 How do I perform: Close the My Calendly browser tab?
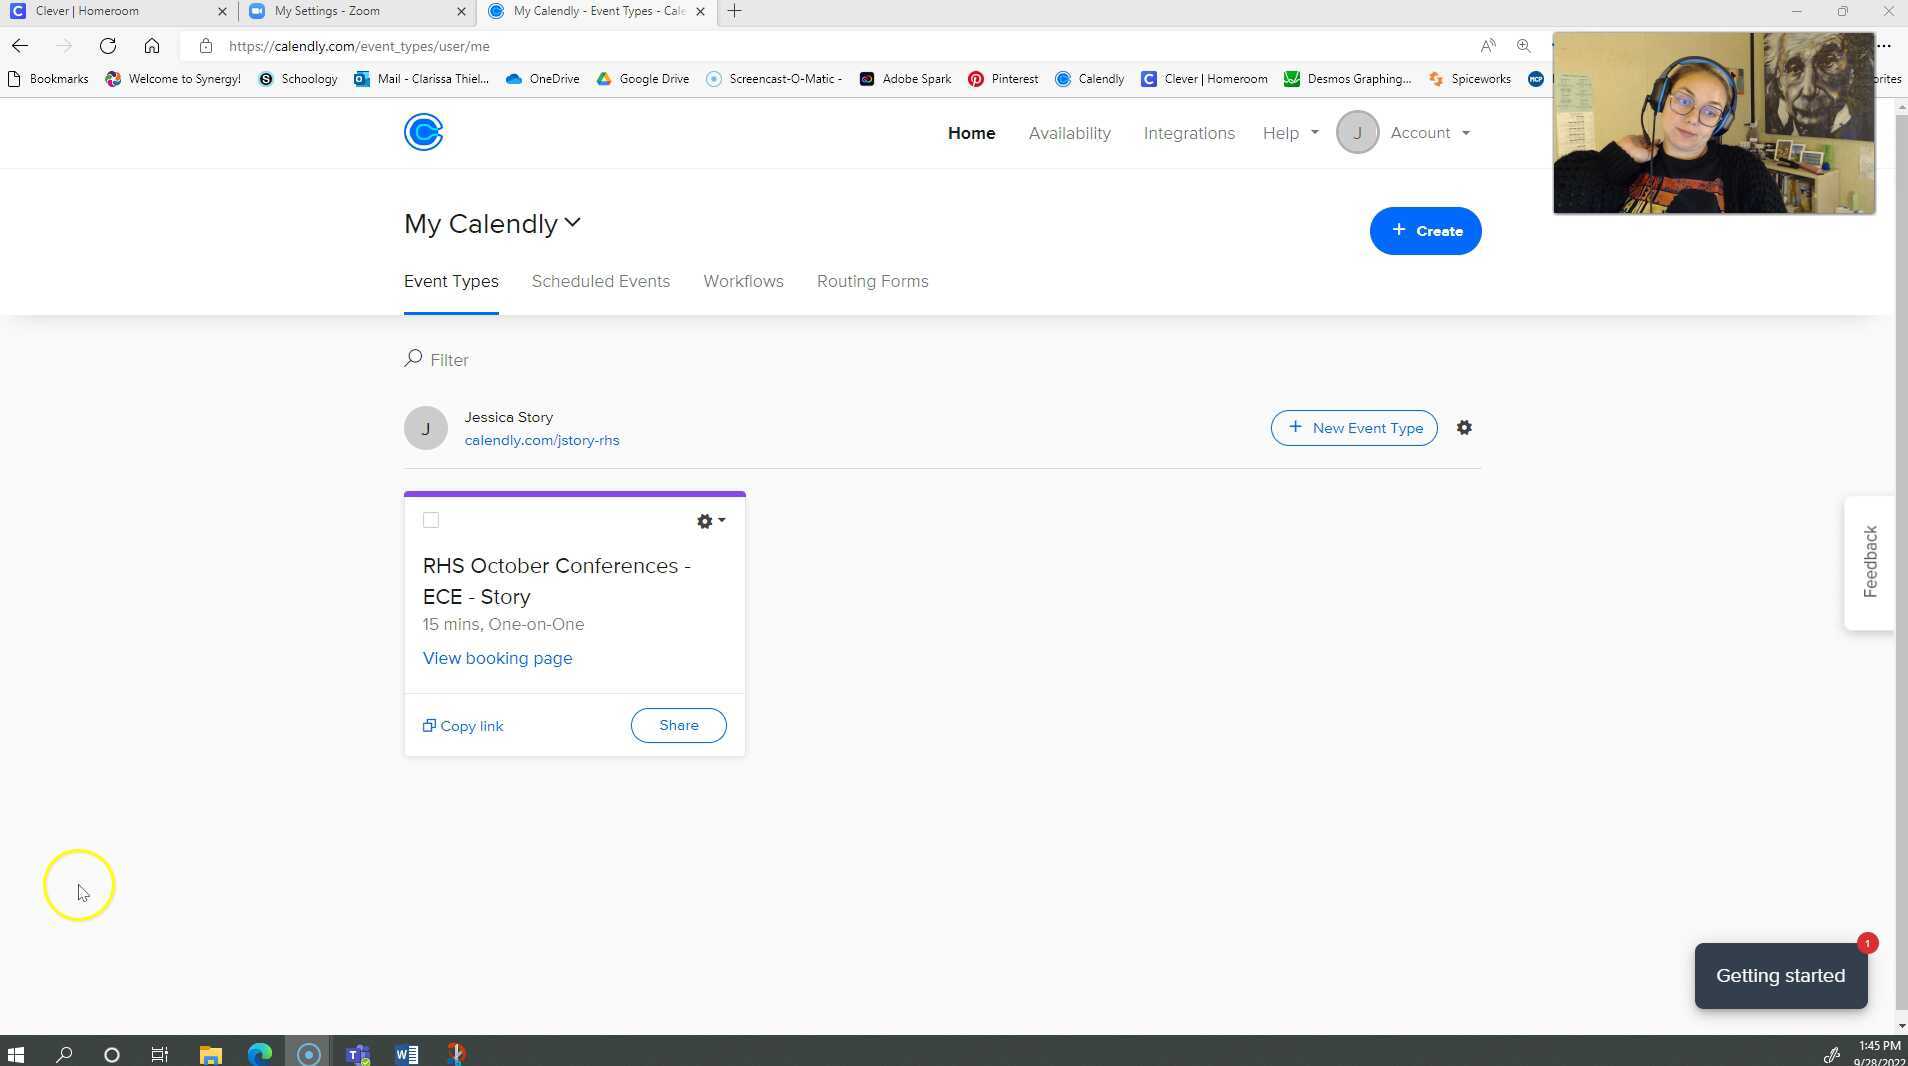[x=700, y=11]
